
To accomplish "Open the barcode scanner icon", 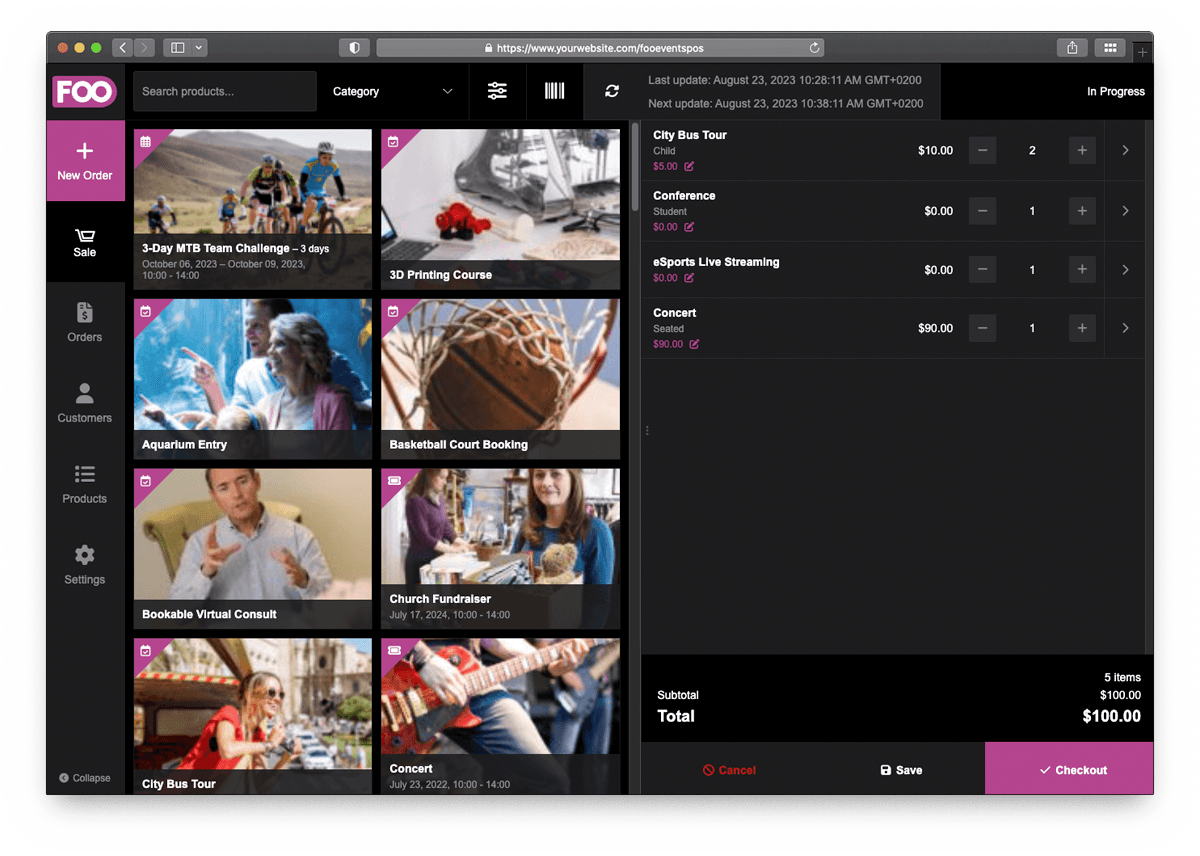I will click(554, 91).
